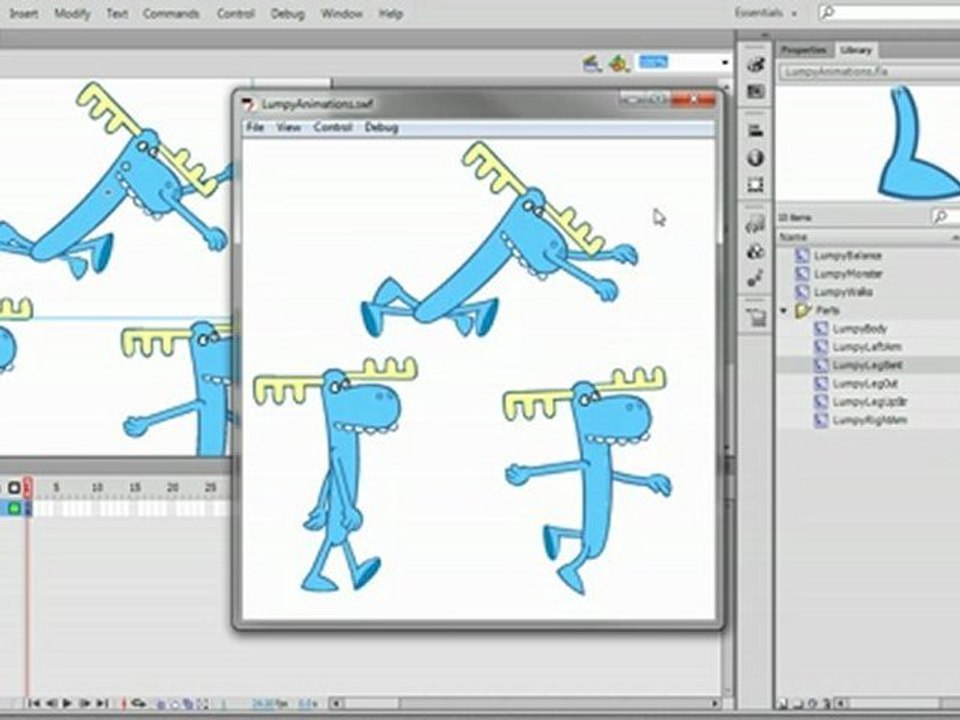
Task: Open the Components panel icon in the dock
Action: click(756, 252)
